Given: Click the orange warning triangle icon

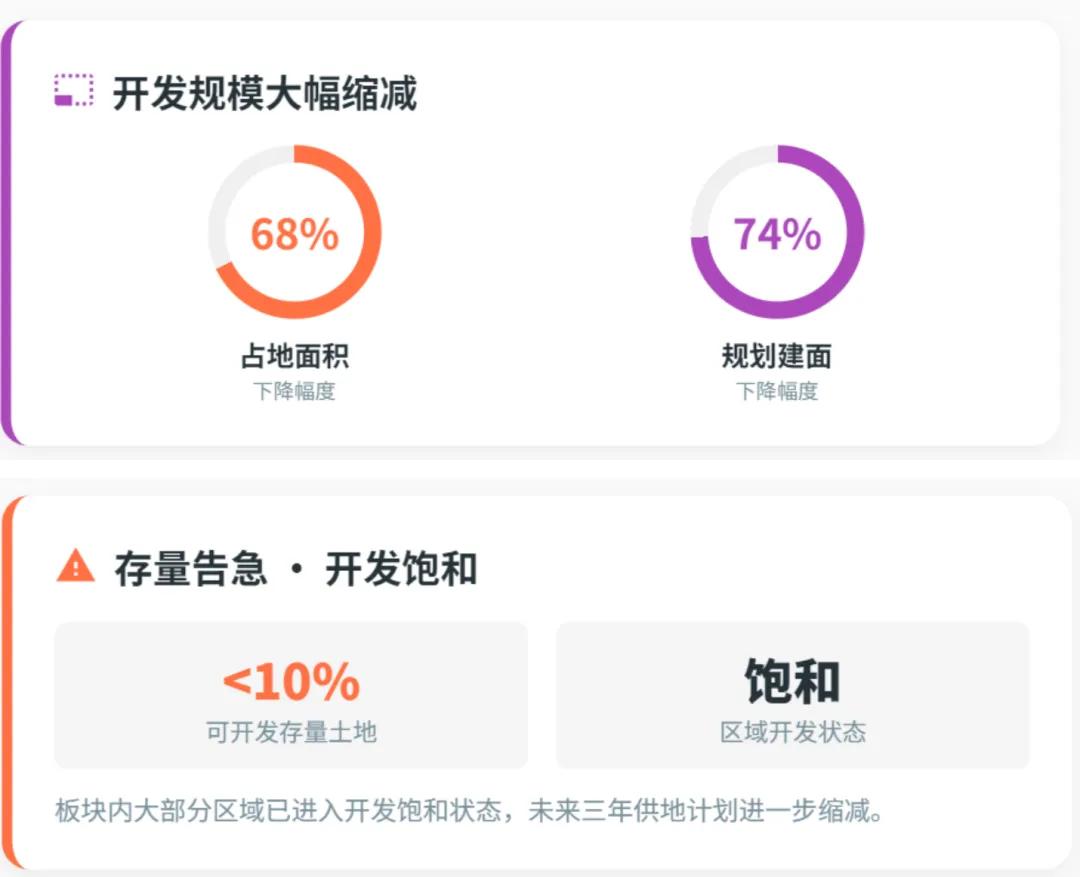Looking at the screenshot, I should point(76,566).
